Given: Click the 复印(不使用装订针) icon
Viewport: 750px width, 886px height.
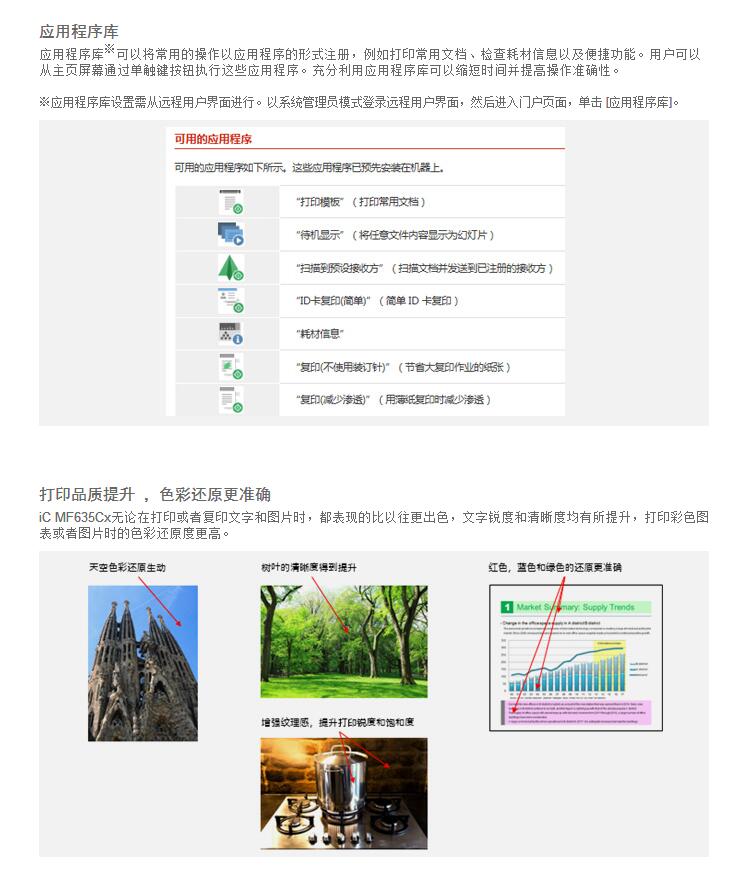Looking at the screenshot, I should 231,366.
